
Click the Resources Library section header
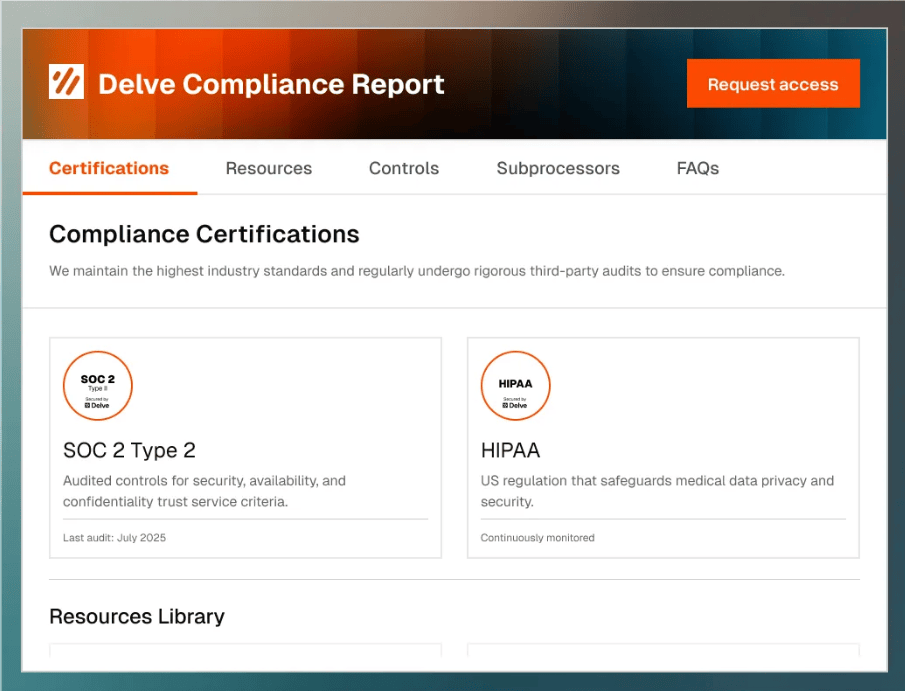(137, 616)
